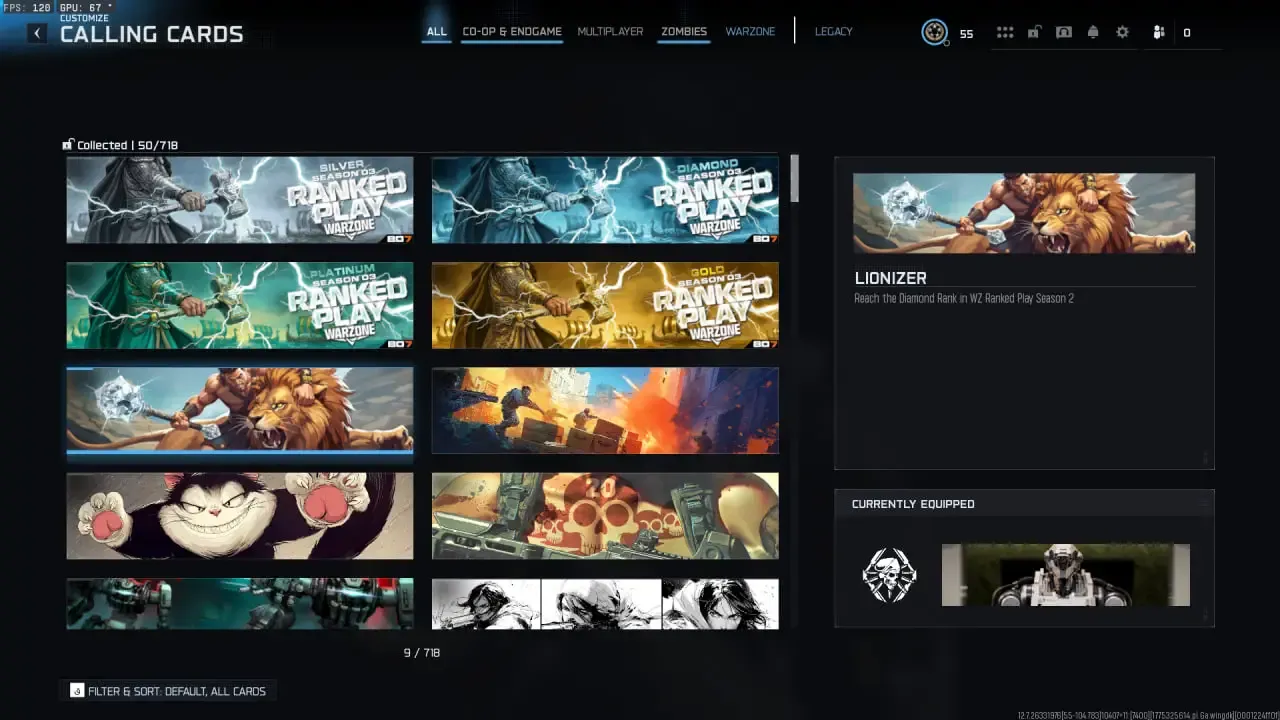Open the grid menu icon
The image size is (1280, 720).
click(1005, 32)
